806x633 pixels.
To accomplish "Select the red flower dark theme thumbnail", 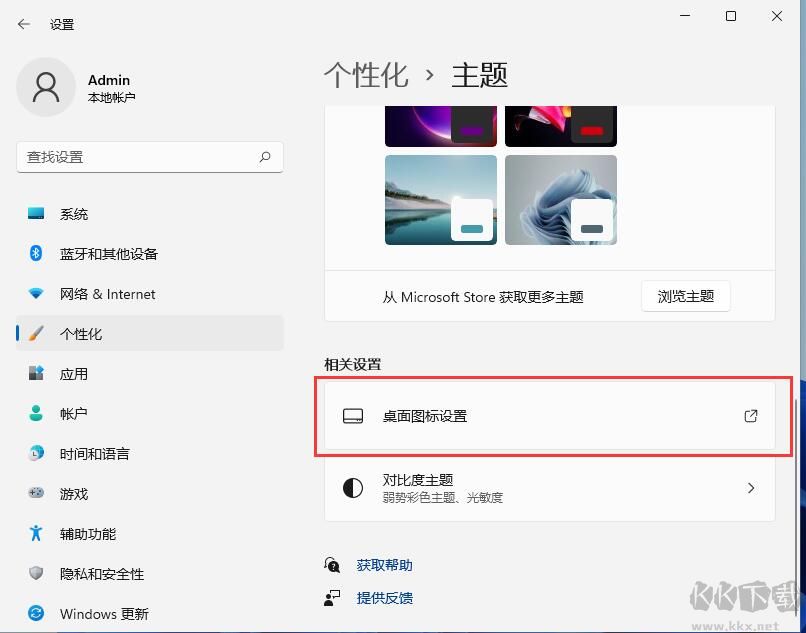I will pos(561,126).
